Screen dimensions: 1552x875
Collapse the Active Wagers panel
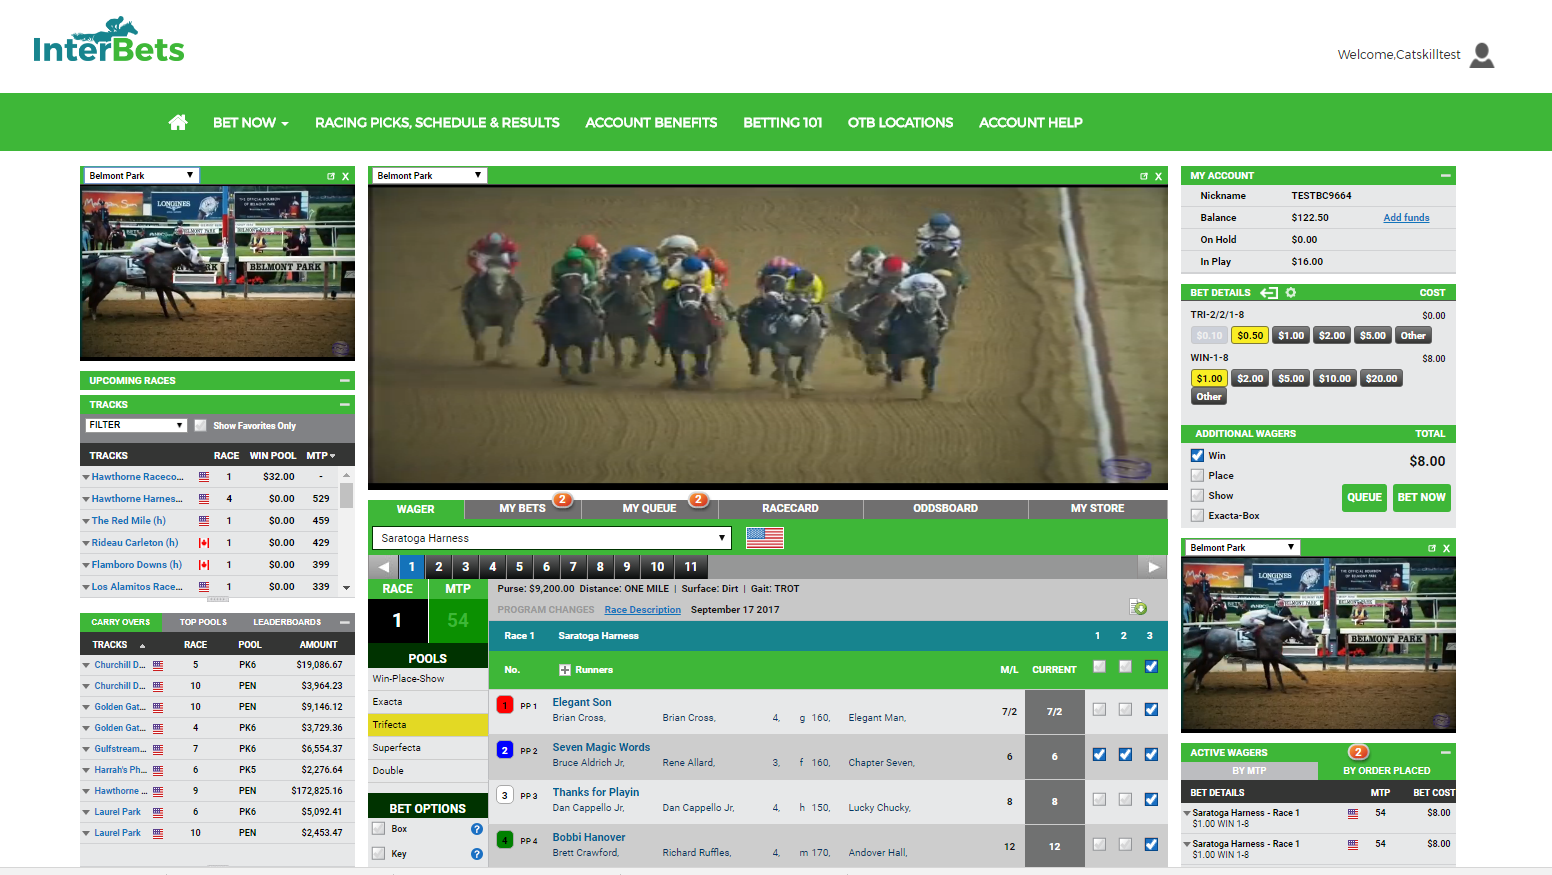1446,753
